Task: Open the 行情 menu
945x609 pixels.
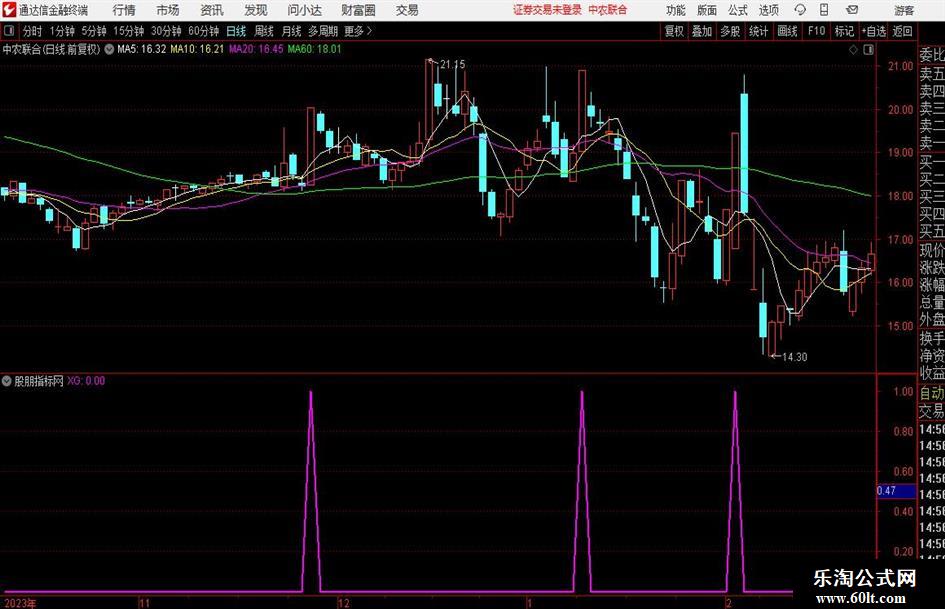Action: click(x=124, y=10)
